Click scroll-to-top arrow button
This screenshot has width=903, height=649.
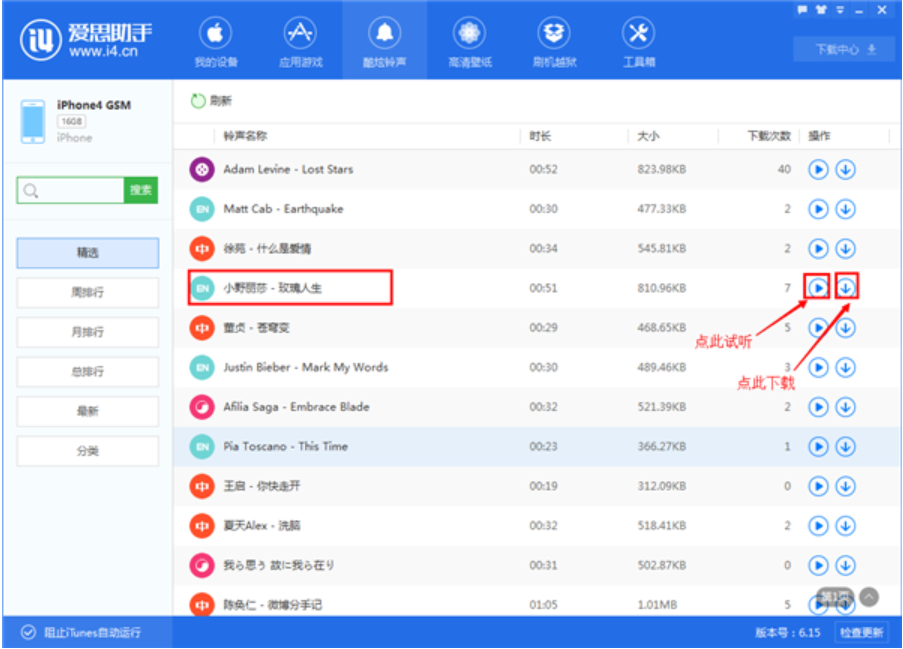coord(869,596)
